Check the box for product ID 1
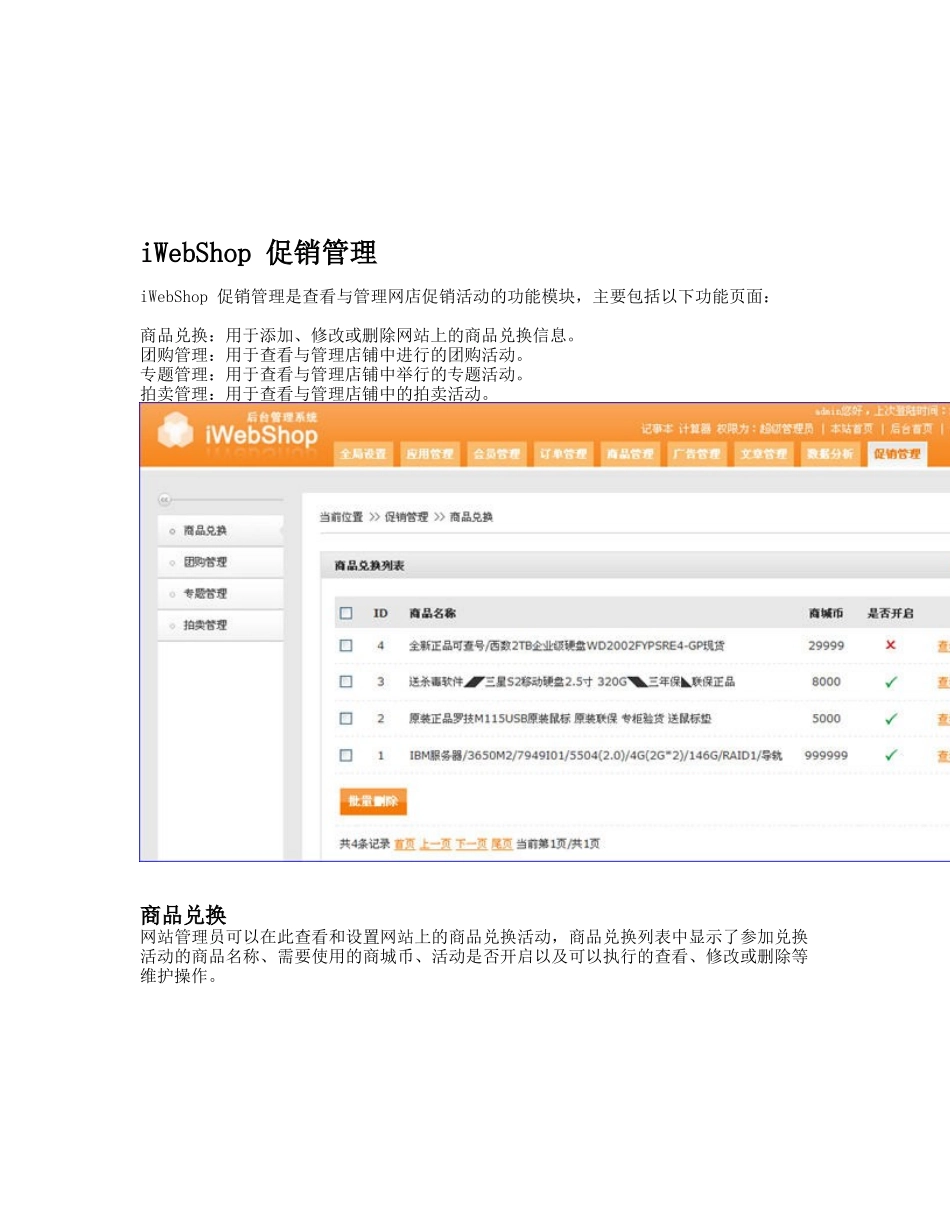 [x=346, y=755]
